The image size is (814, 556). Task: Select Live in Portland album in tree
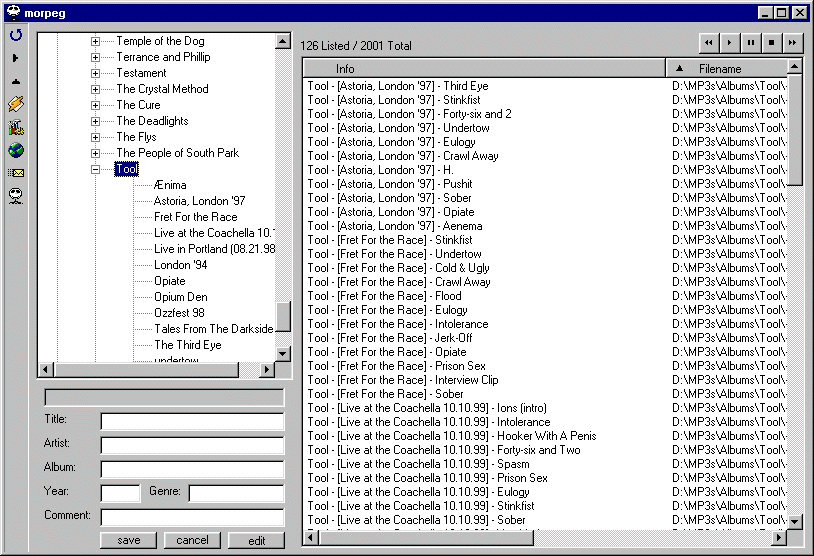coord(214,249)
